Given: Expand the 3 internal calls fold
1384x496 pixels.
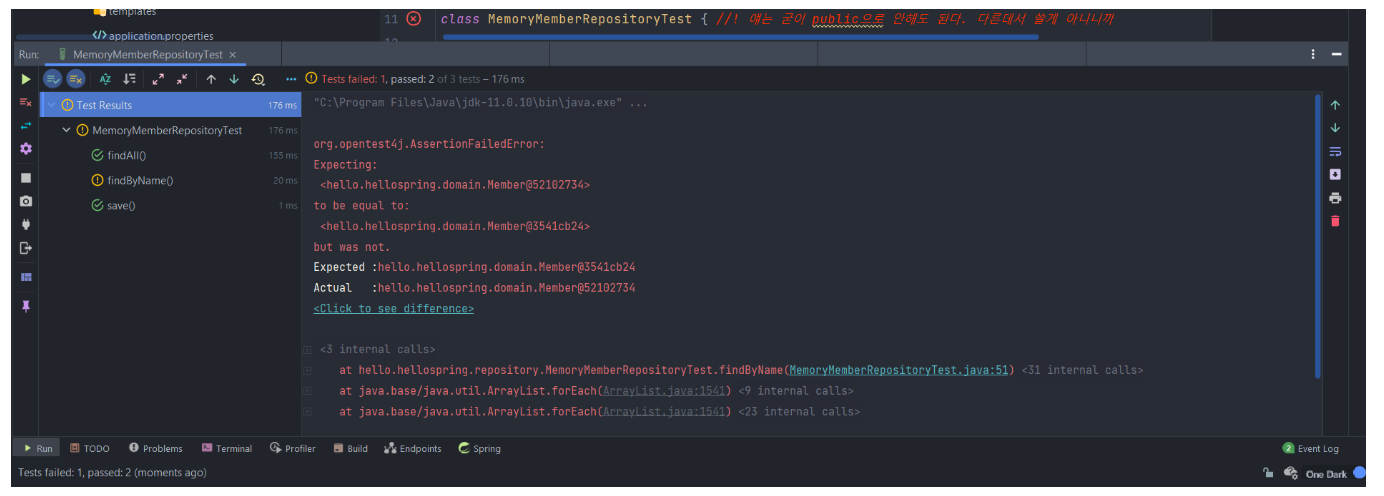Looking at the screenshot, I should [377, 349].
